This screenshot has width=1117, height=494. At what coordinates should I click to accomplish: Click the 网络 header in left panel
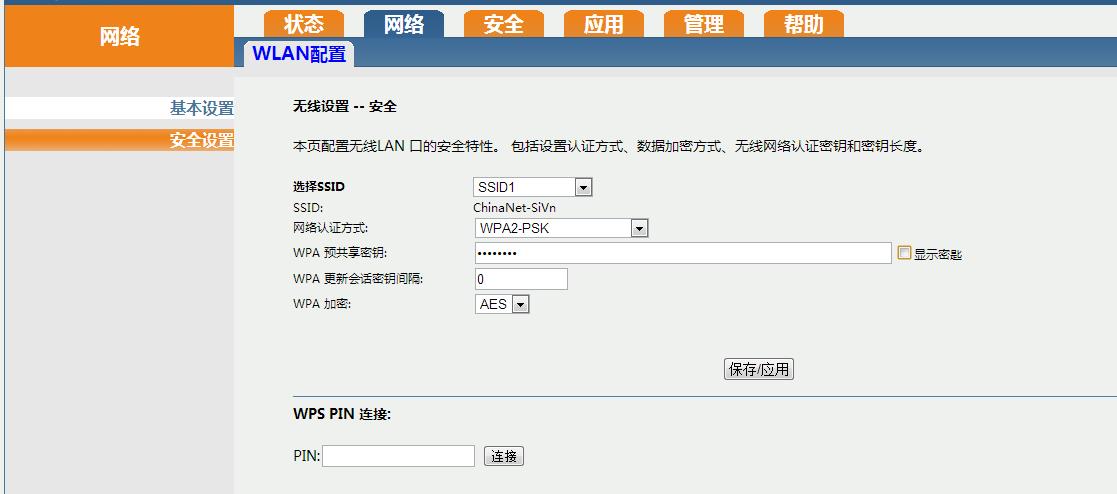point(120,37)
